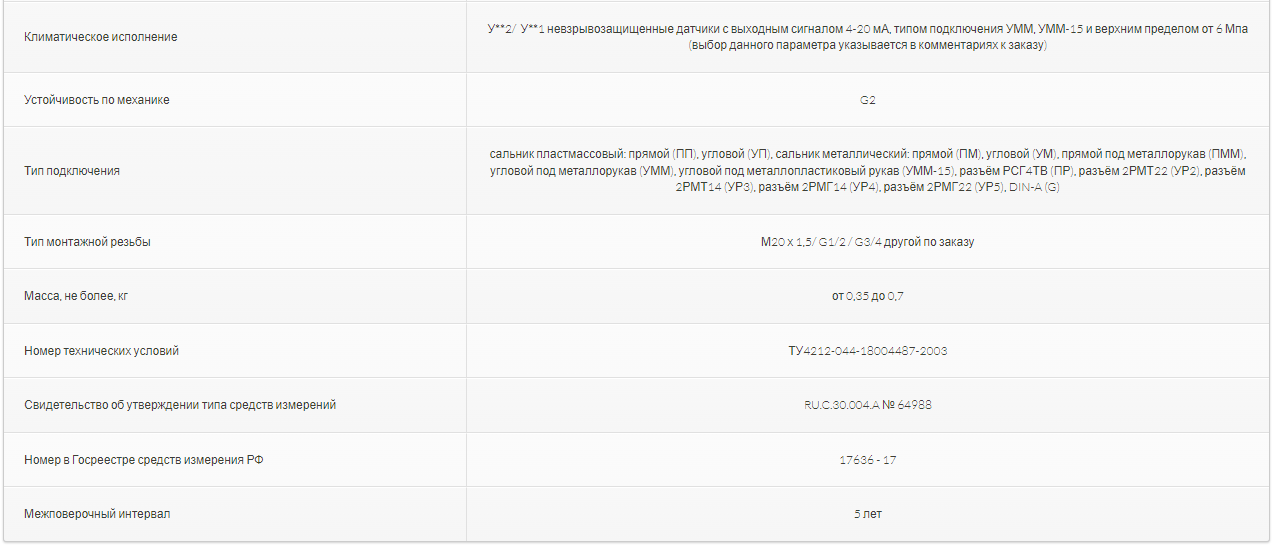The image size is (1274, 547).
Task: Select the 'Устойчивость по механике' label cell
Action: pyautogui.click(x=97, y=100)
